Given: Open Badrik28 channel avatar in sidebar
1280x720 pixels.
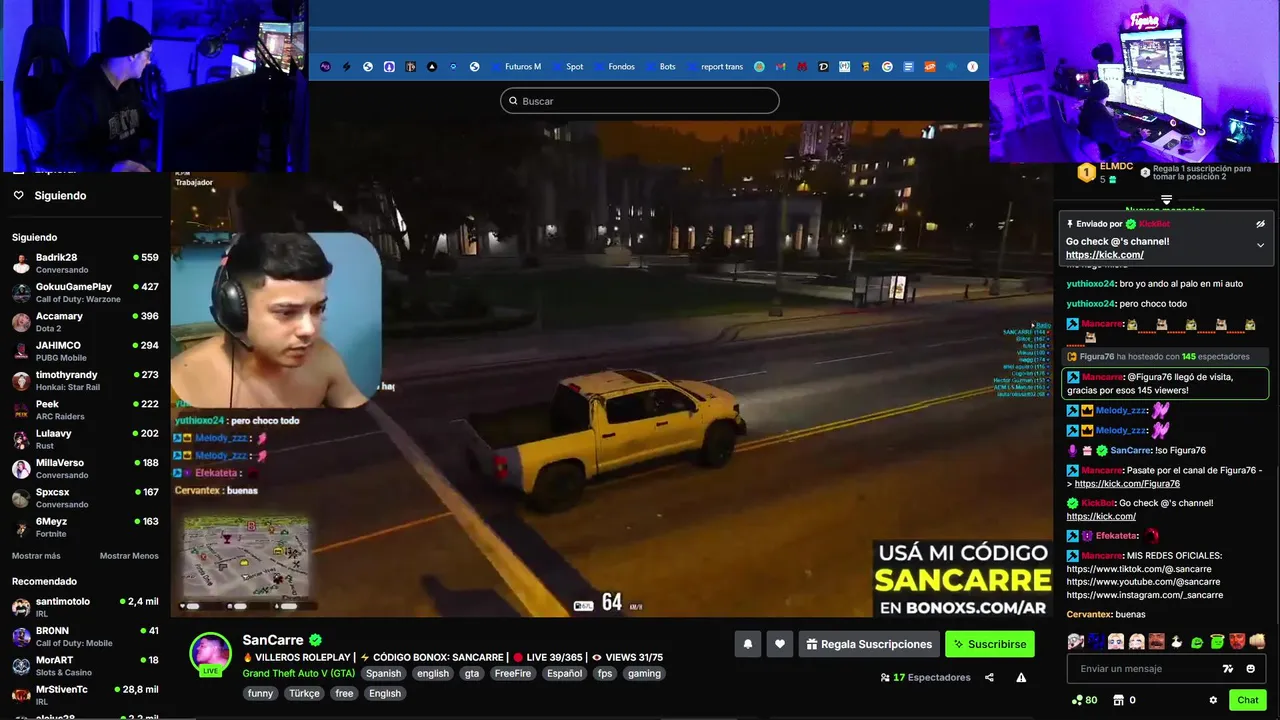Looking at the screenshot, I should coord(21,264).
